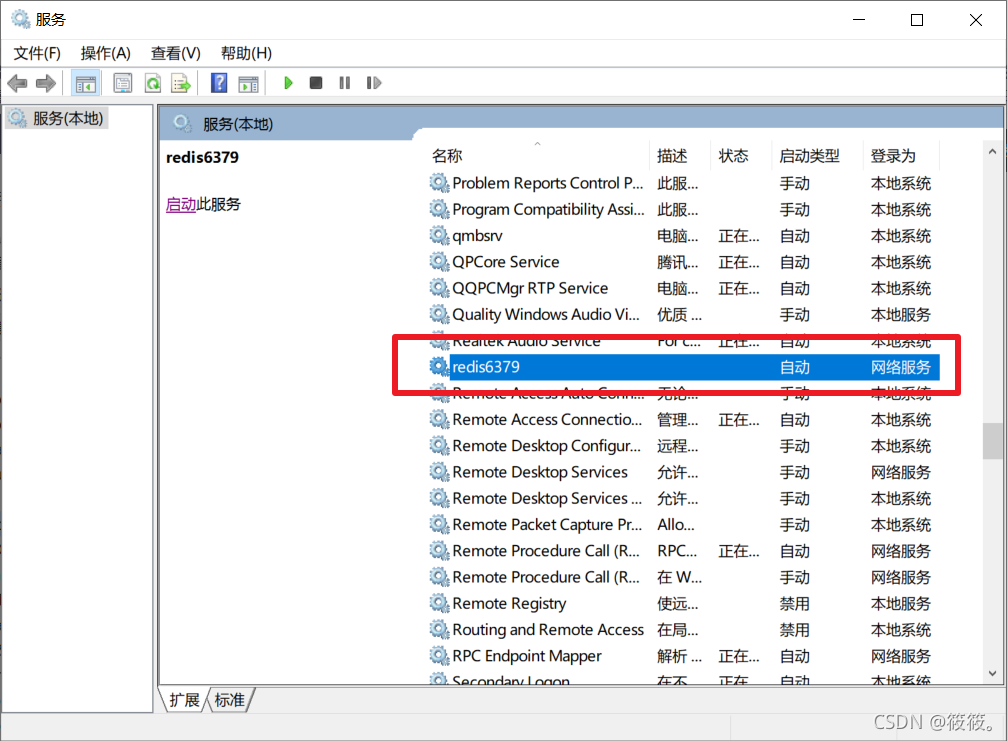Open the Properties toolbar icon
The image size is (1007, 741).
tap(123, 83)
